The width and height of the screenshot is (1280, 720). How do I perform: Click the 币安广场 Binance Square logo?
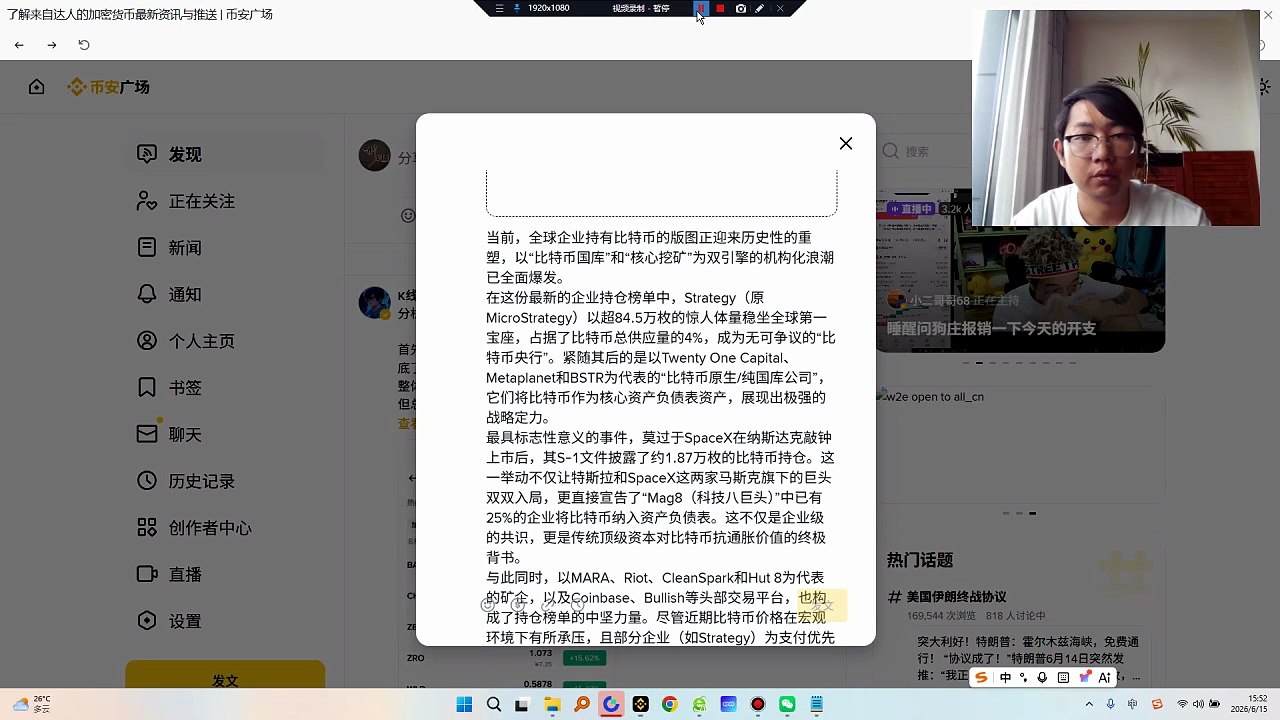click(x=108, y=87)
